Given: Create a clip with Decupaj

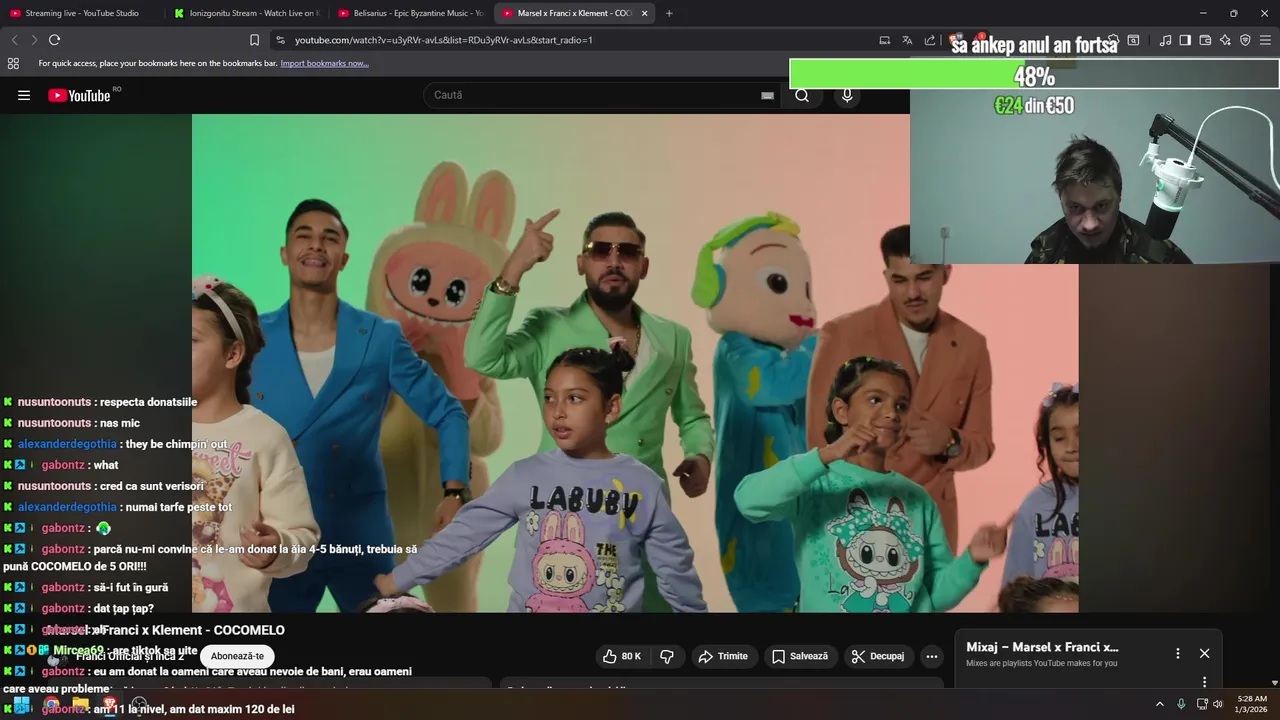Looking at the screenshot, I should [878, 656].
